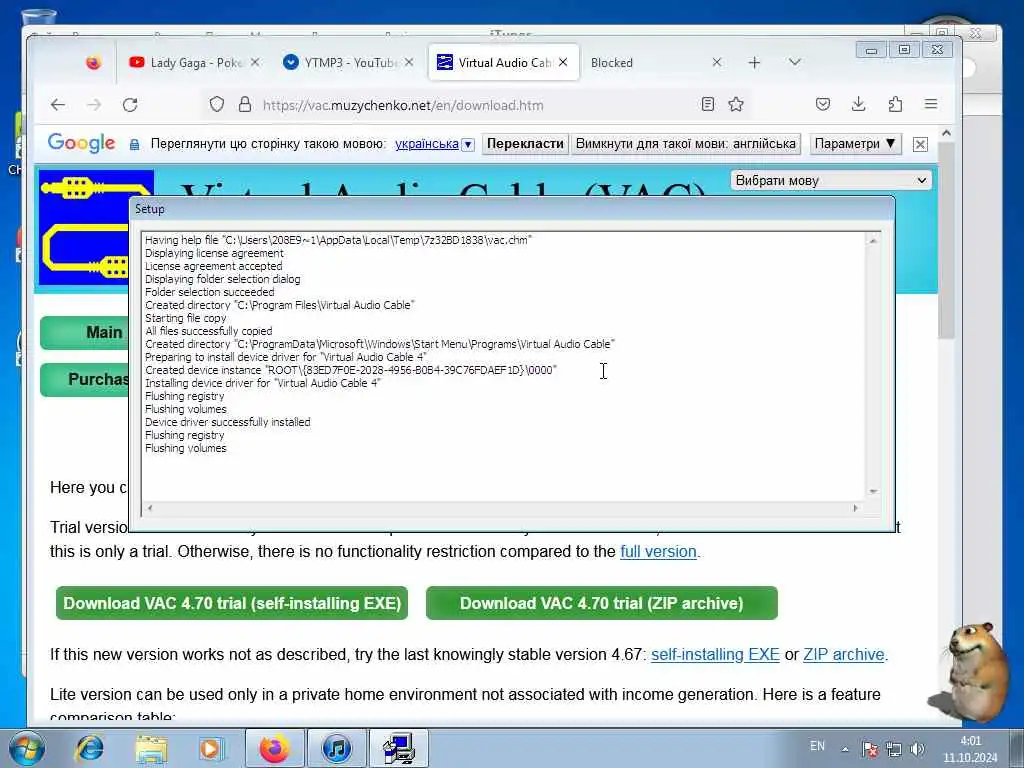Click the browser page vertical scrollbar thumb

(946, 240)
